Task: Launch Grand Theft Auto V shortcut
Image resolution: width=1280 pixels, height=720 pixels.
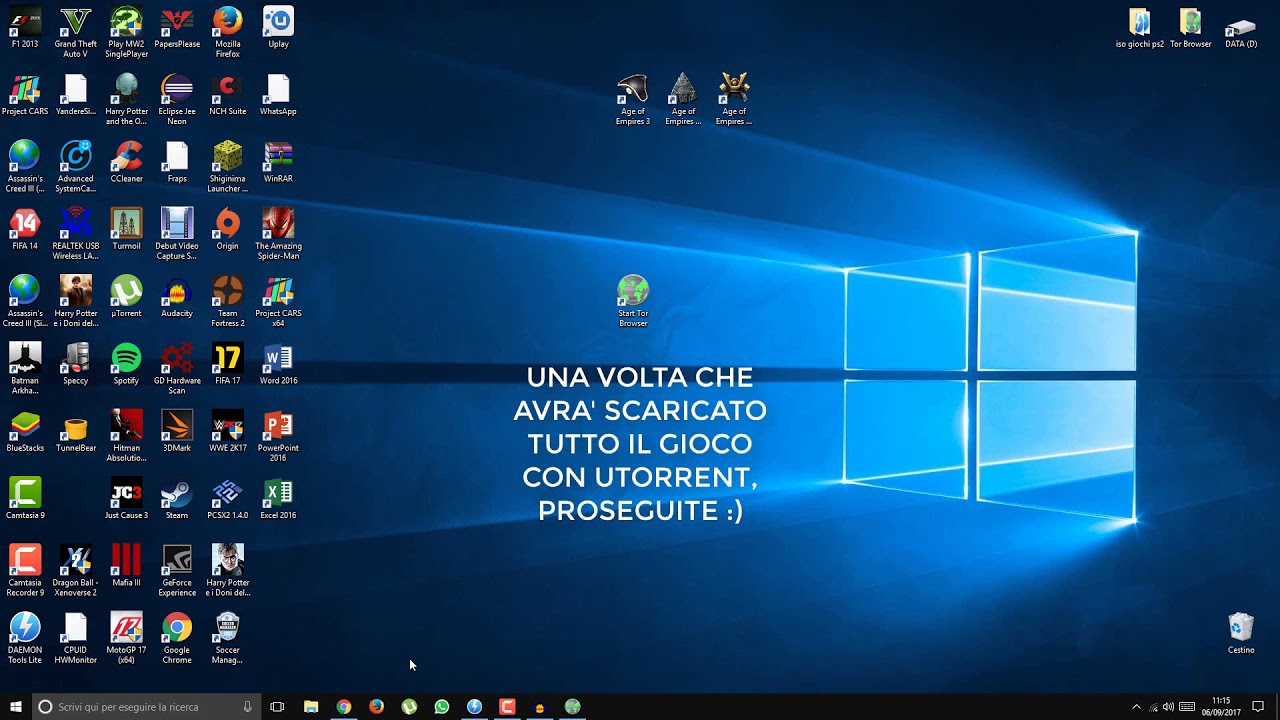Action: tap(76, 32)
